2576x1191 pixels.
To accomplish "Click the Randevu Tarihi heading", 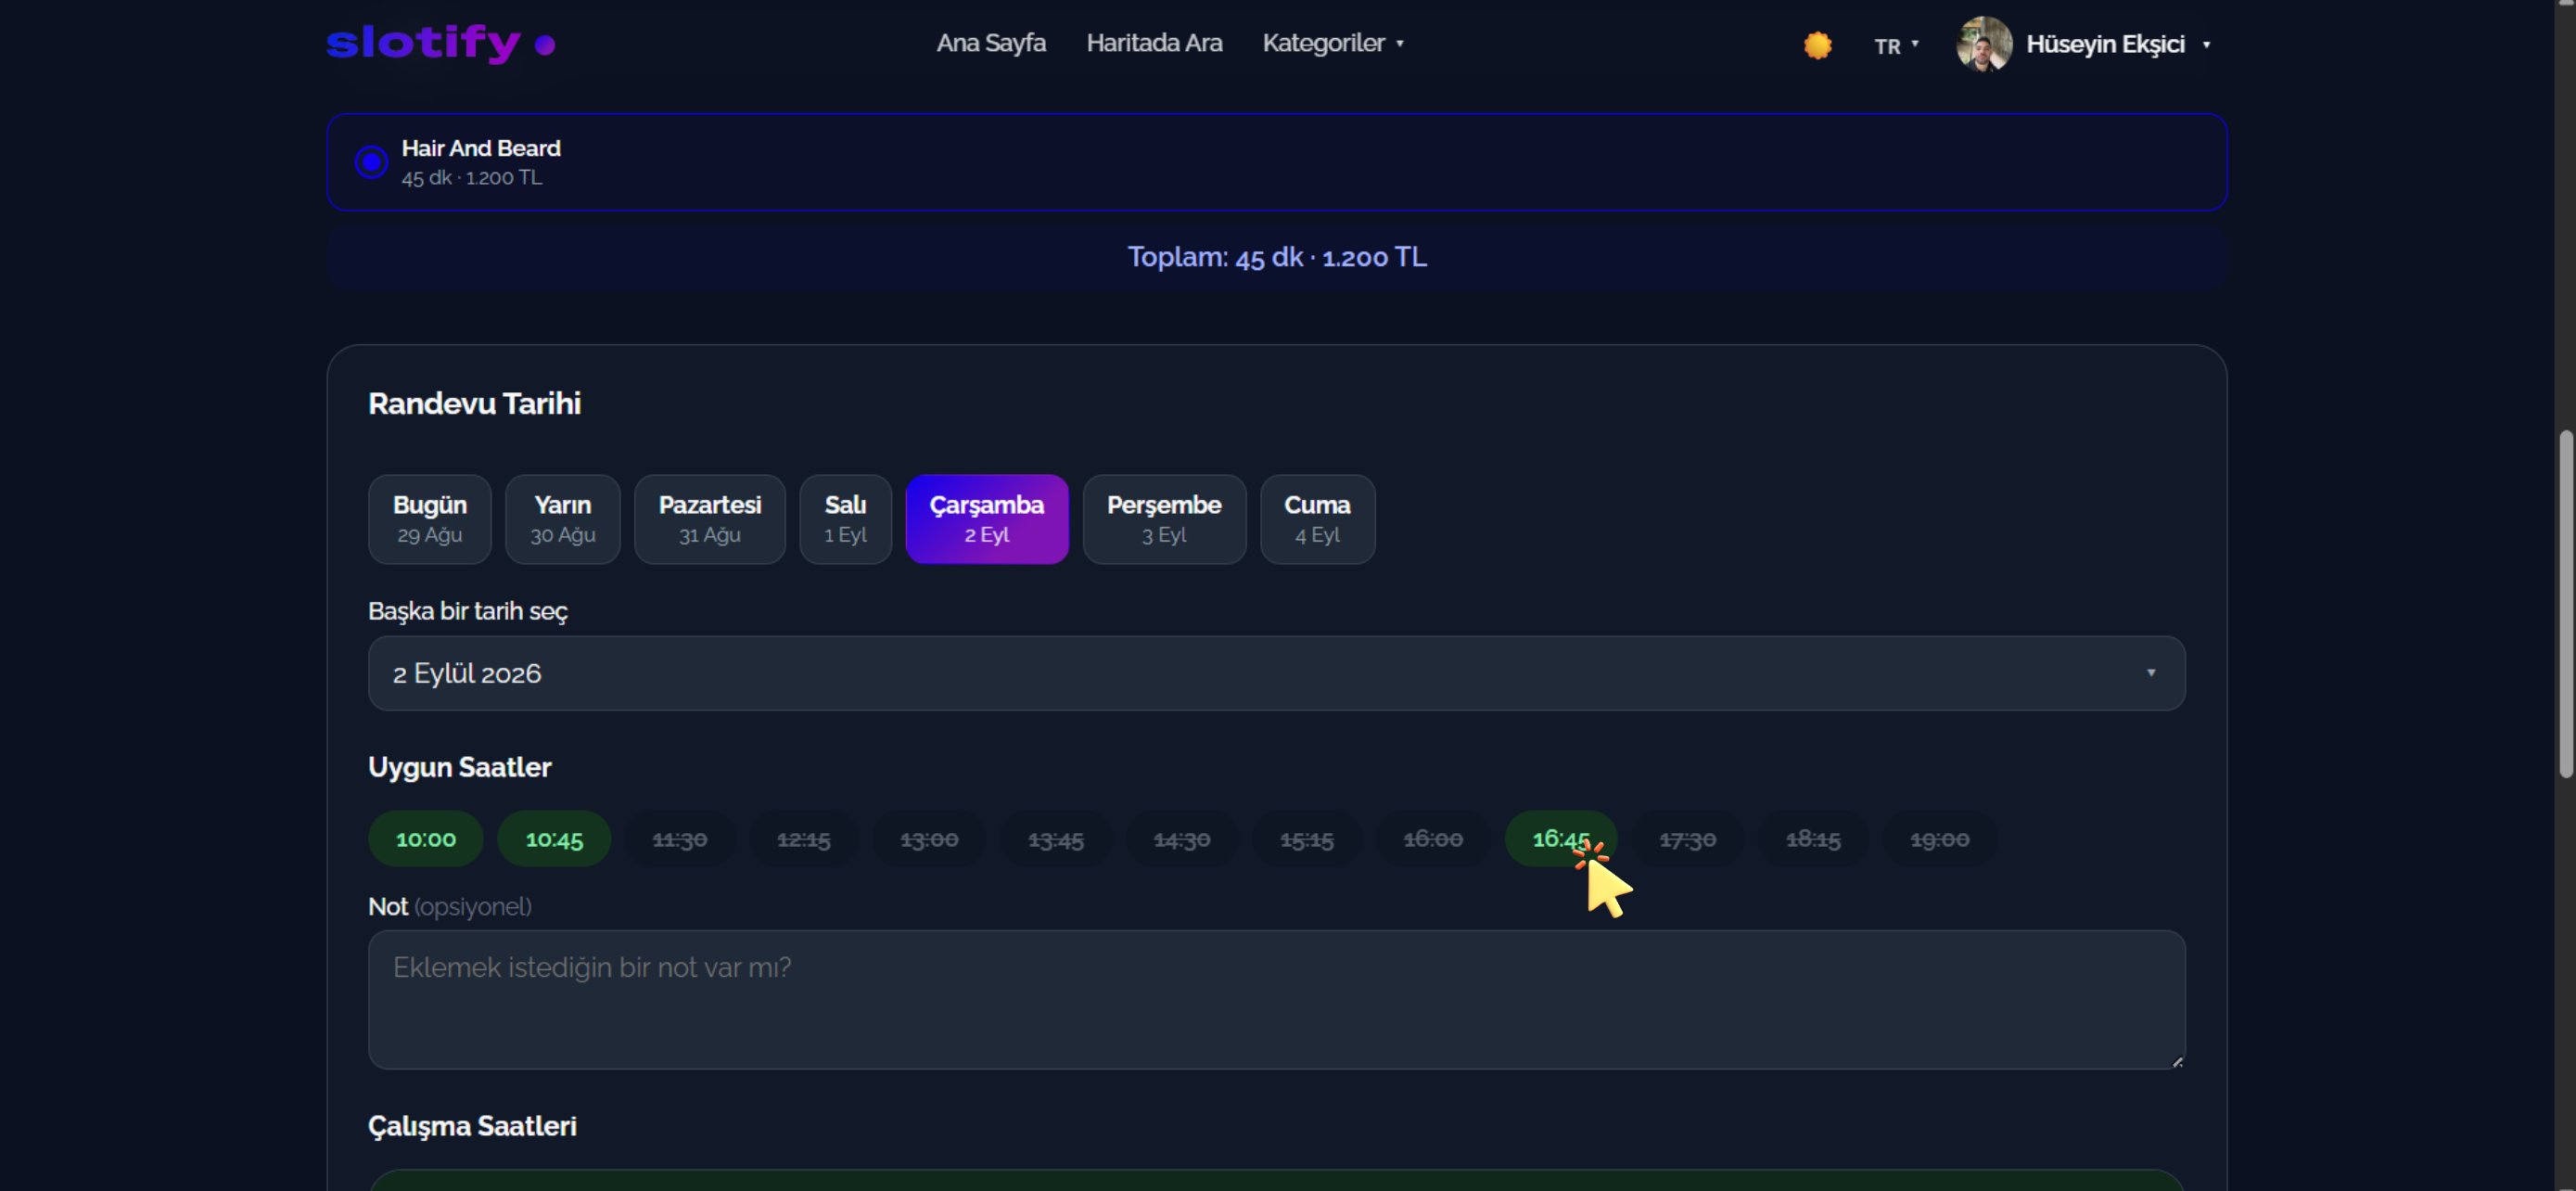I will click(474, 403).
